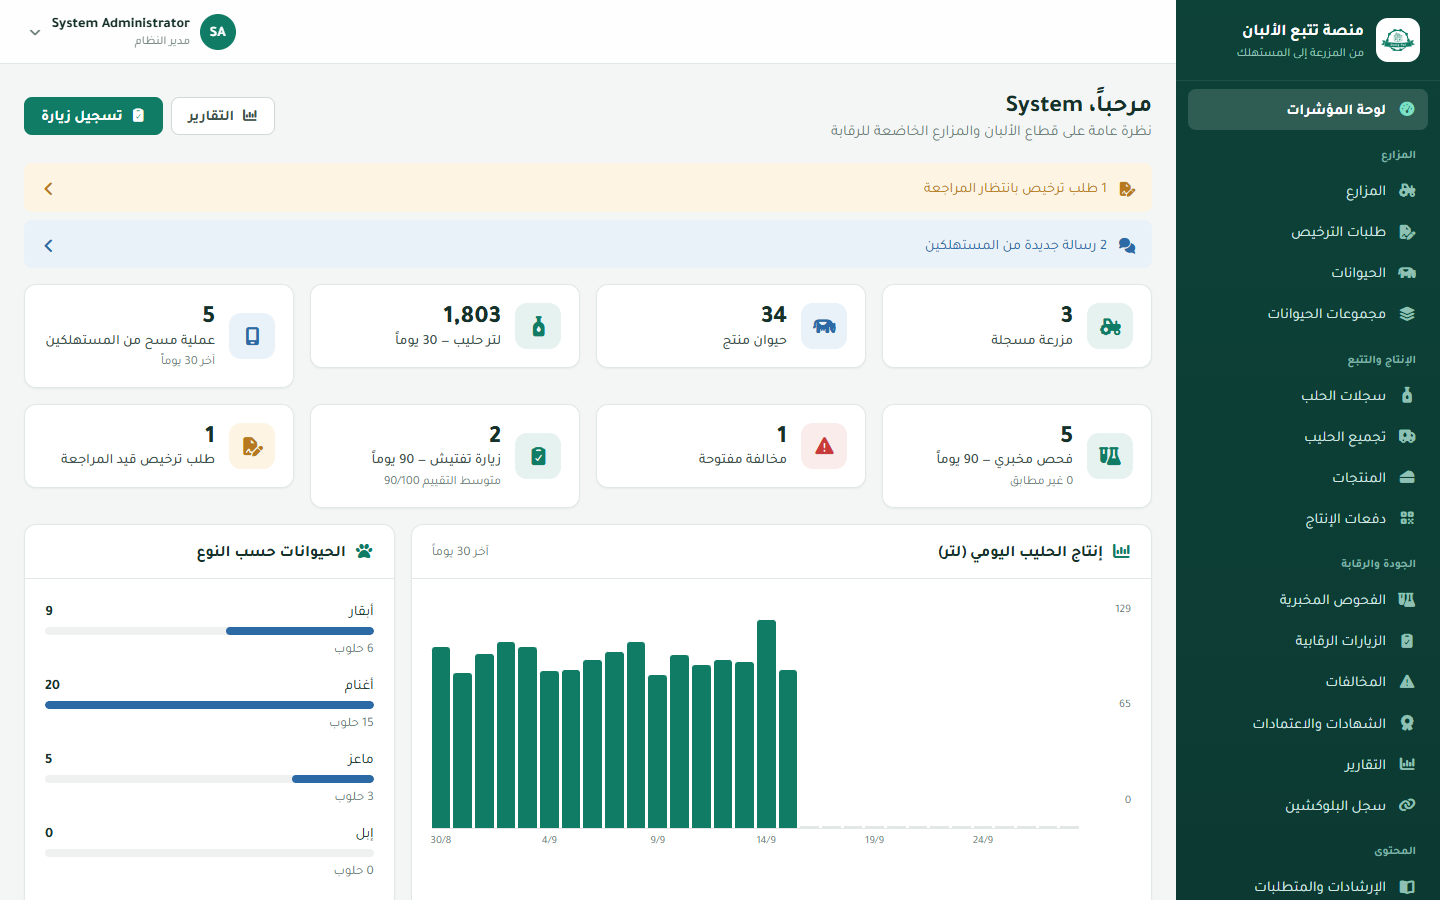Click the chat bubbles icon in the consumer messages banner
The height and width of the screenshot is (900, 1440).
coord(1127,245)
